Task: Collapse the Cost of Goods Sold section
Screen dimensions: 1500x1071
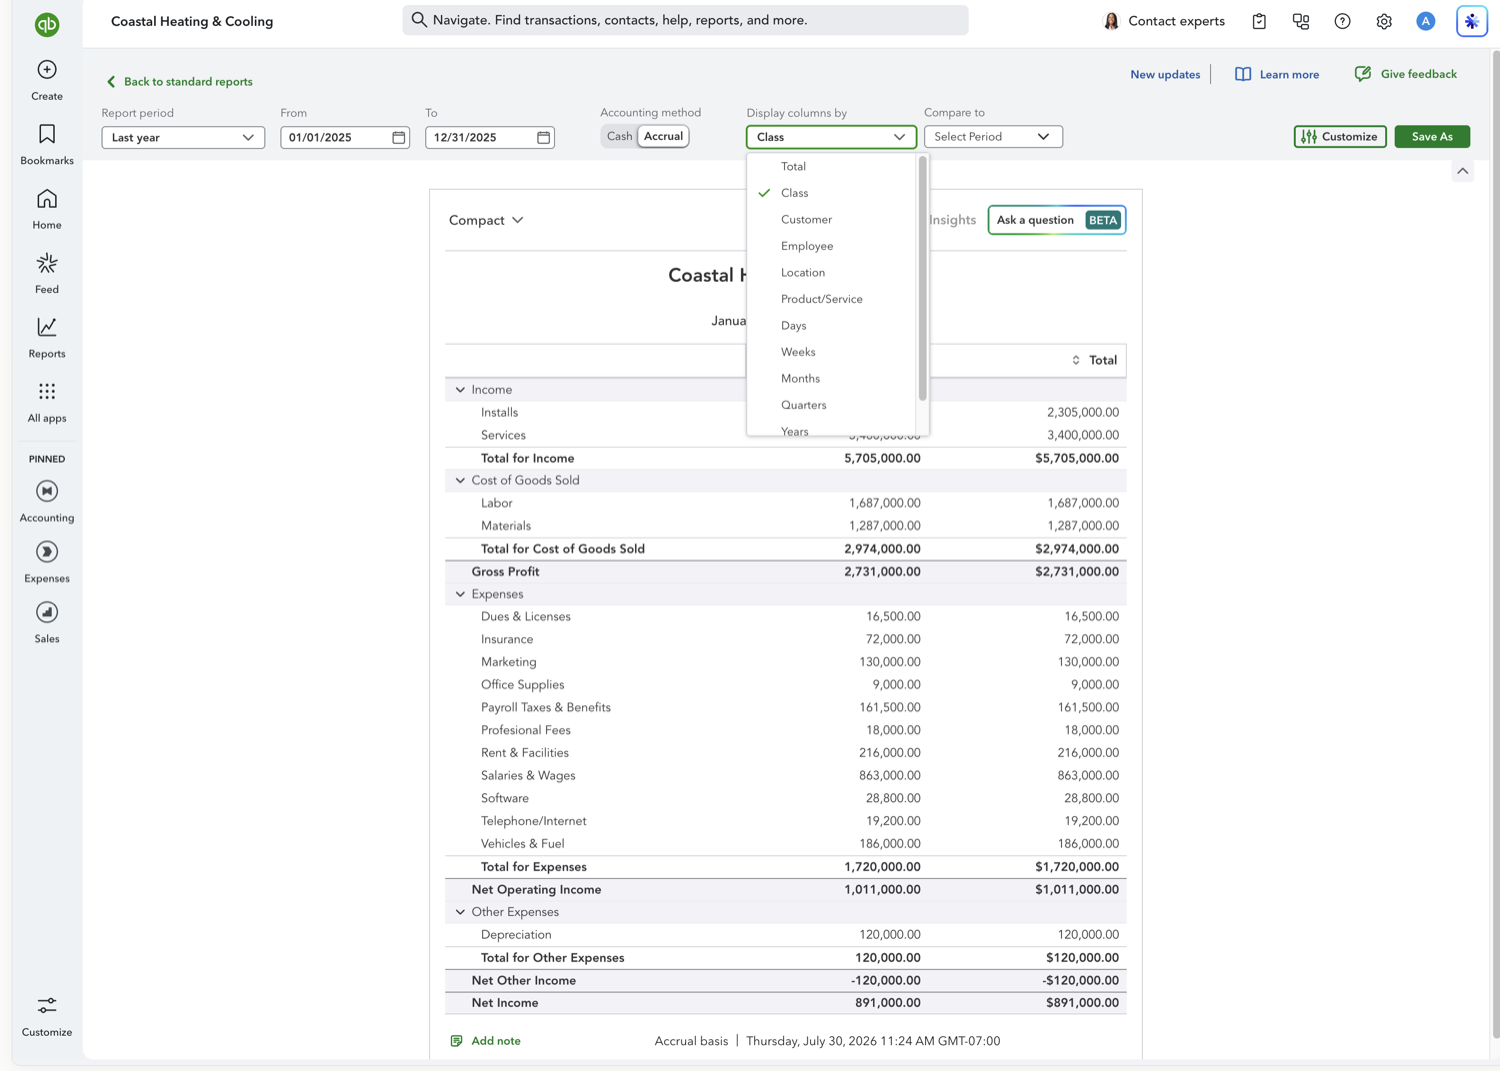Action: 460,481
